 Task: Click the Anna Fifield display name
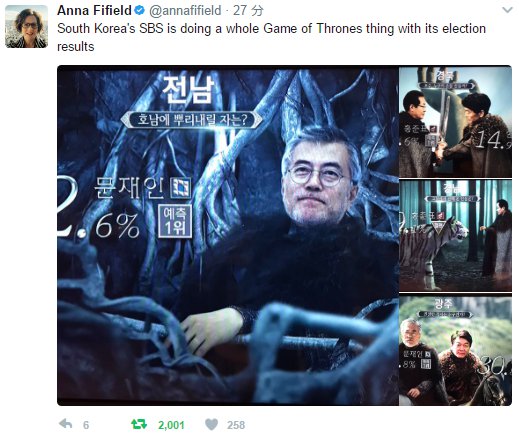pyautogui.click(x=94, y=11)
